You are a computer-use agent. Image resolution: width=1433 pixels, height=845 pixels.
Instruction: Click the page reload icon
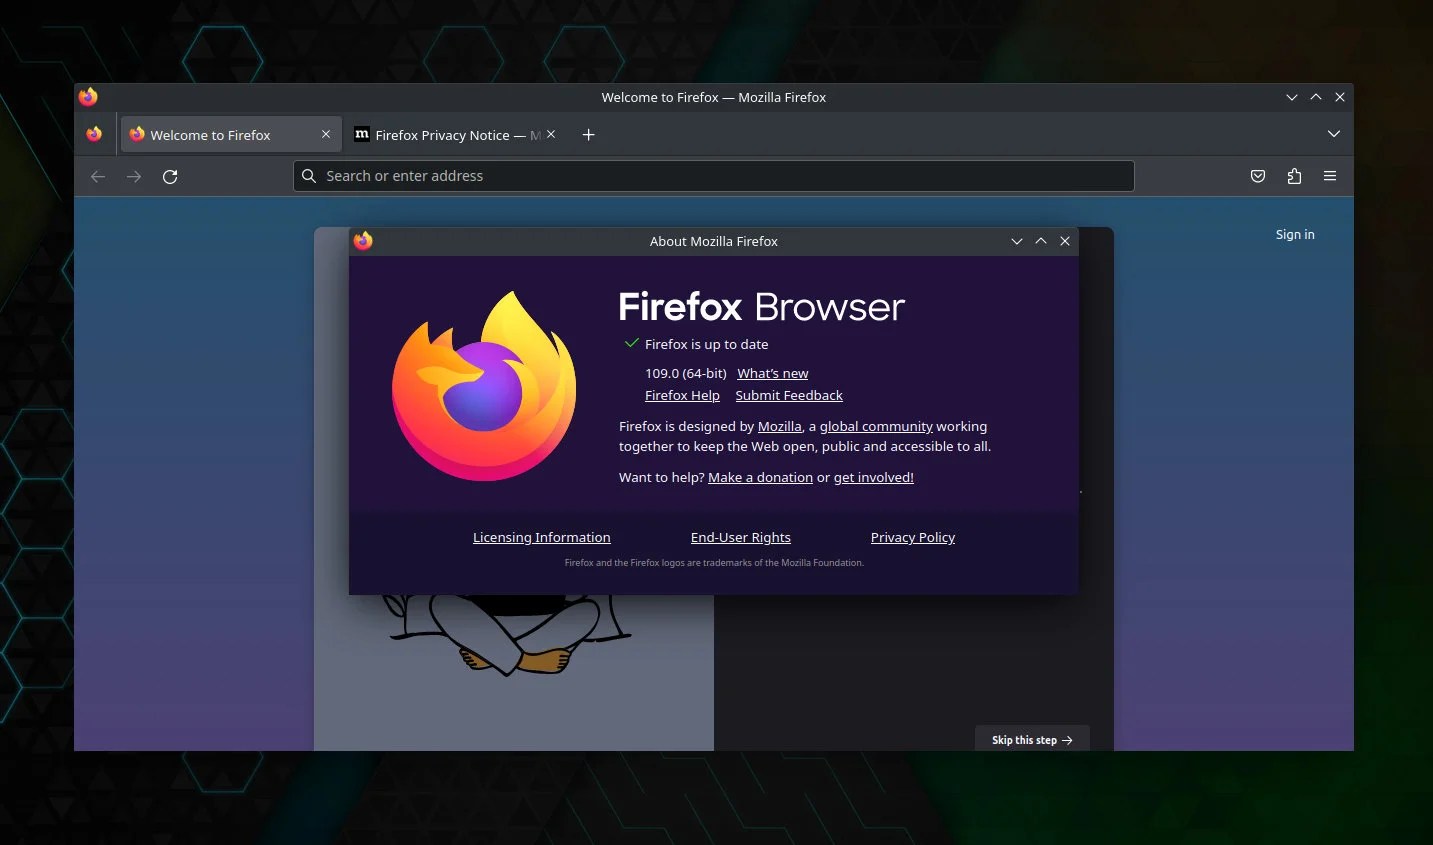click(x=170, y=176)
